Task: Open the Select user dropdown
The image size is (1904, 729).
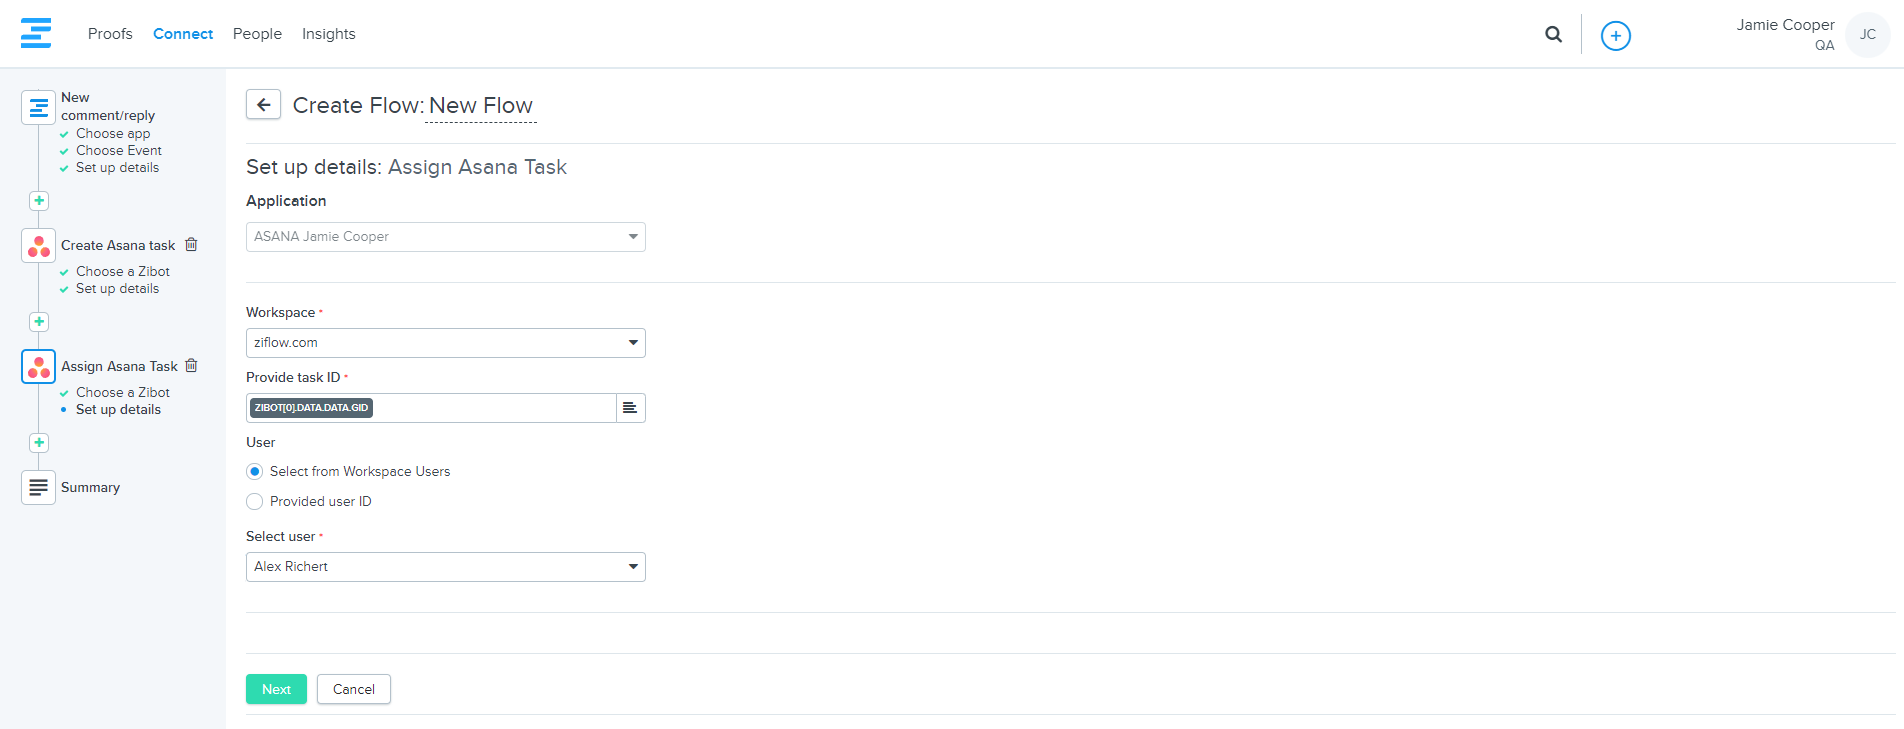Action: (x=445, y=567)
